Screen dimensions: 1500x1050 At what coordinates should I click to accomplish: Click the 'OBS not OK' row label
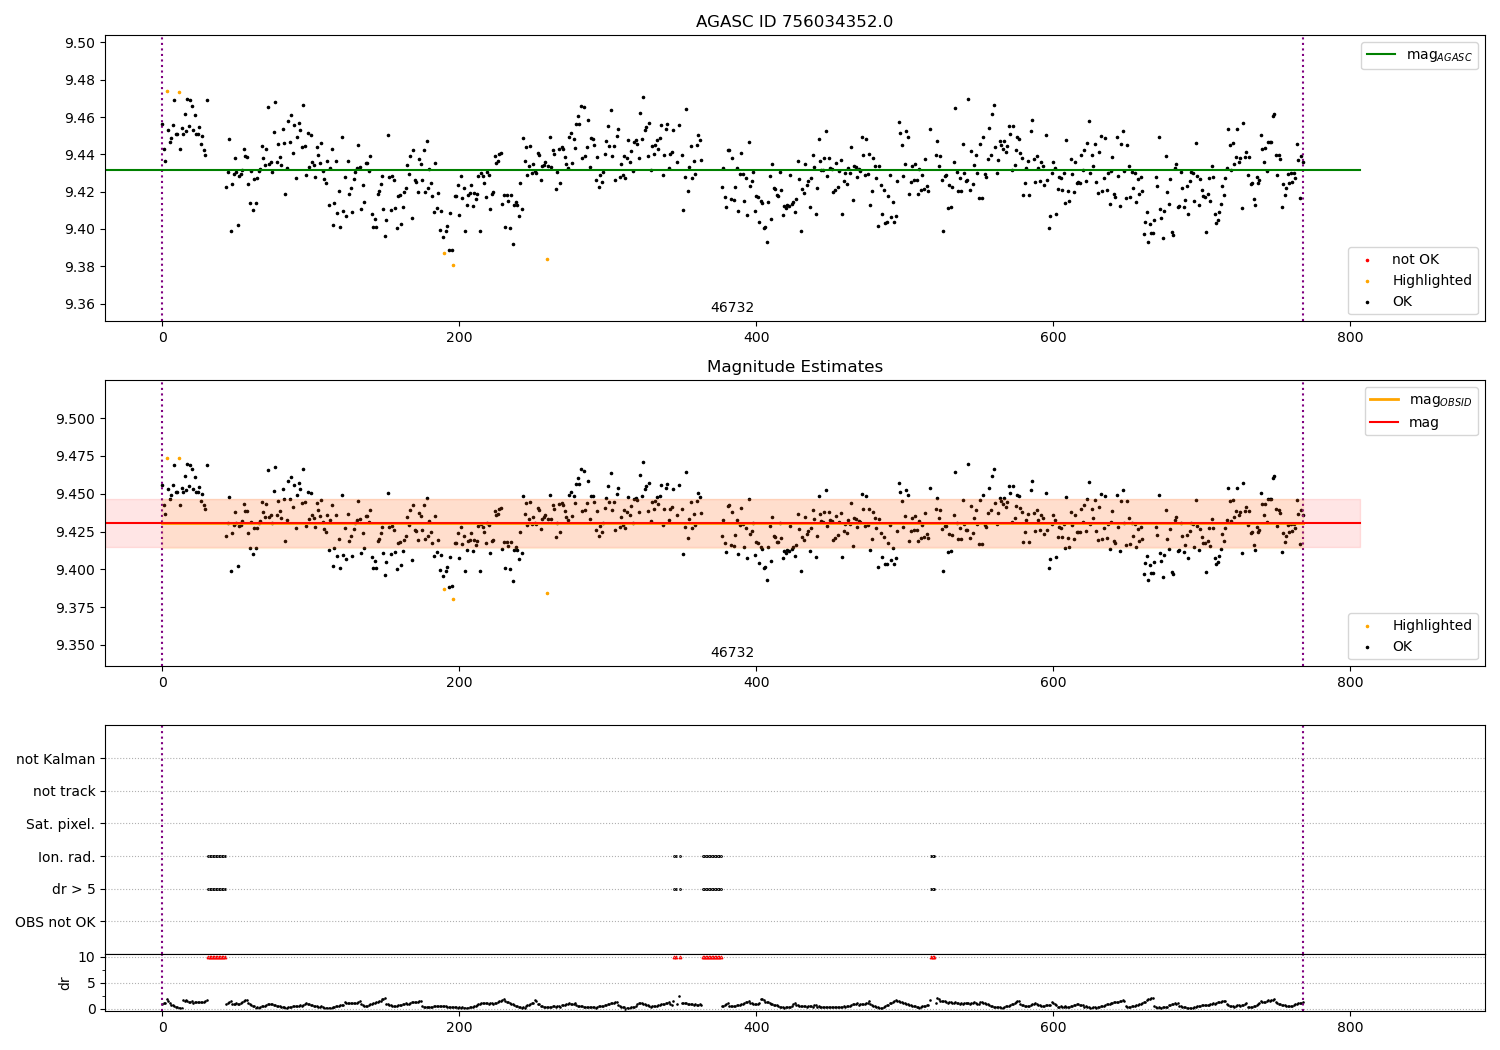[x=56, y=923]
